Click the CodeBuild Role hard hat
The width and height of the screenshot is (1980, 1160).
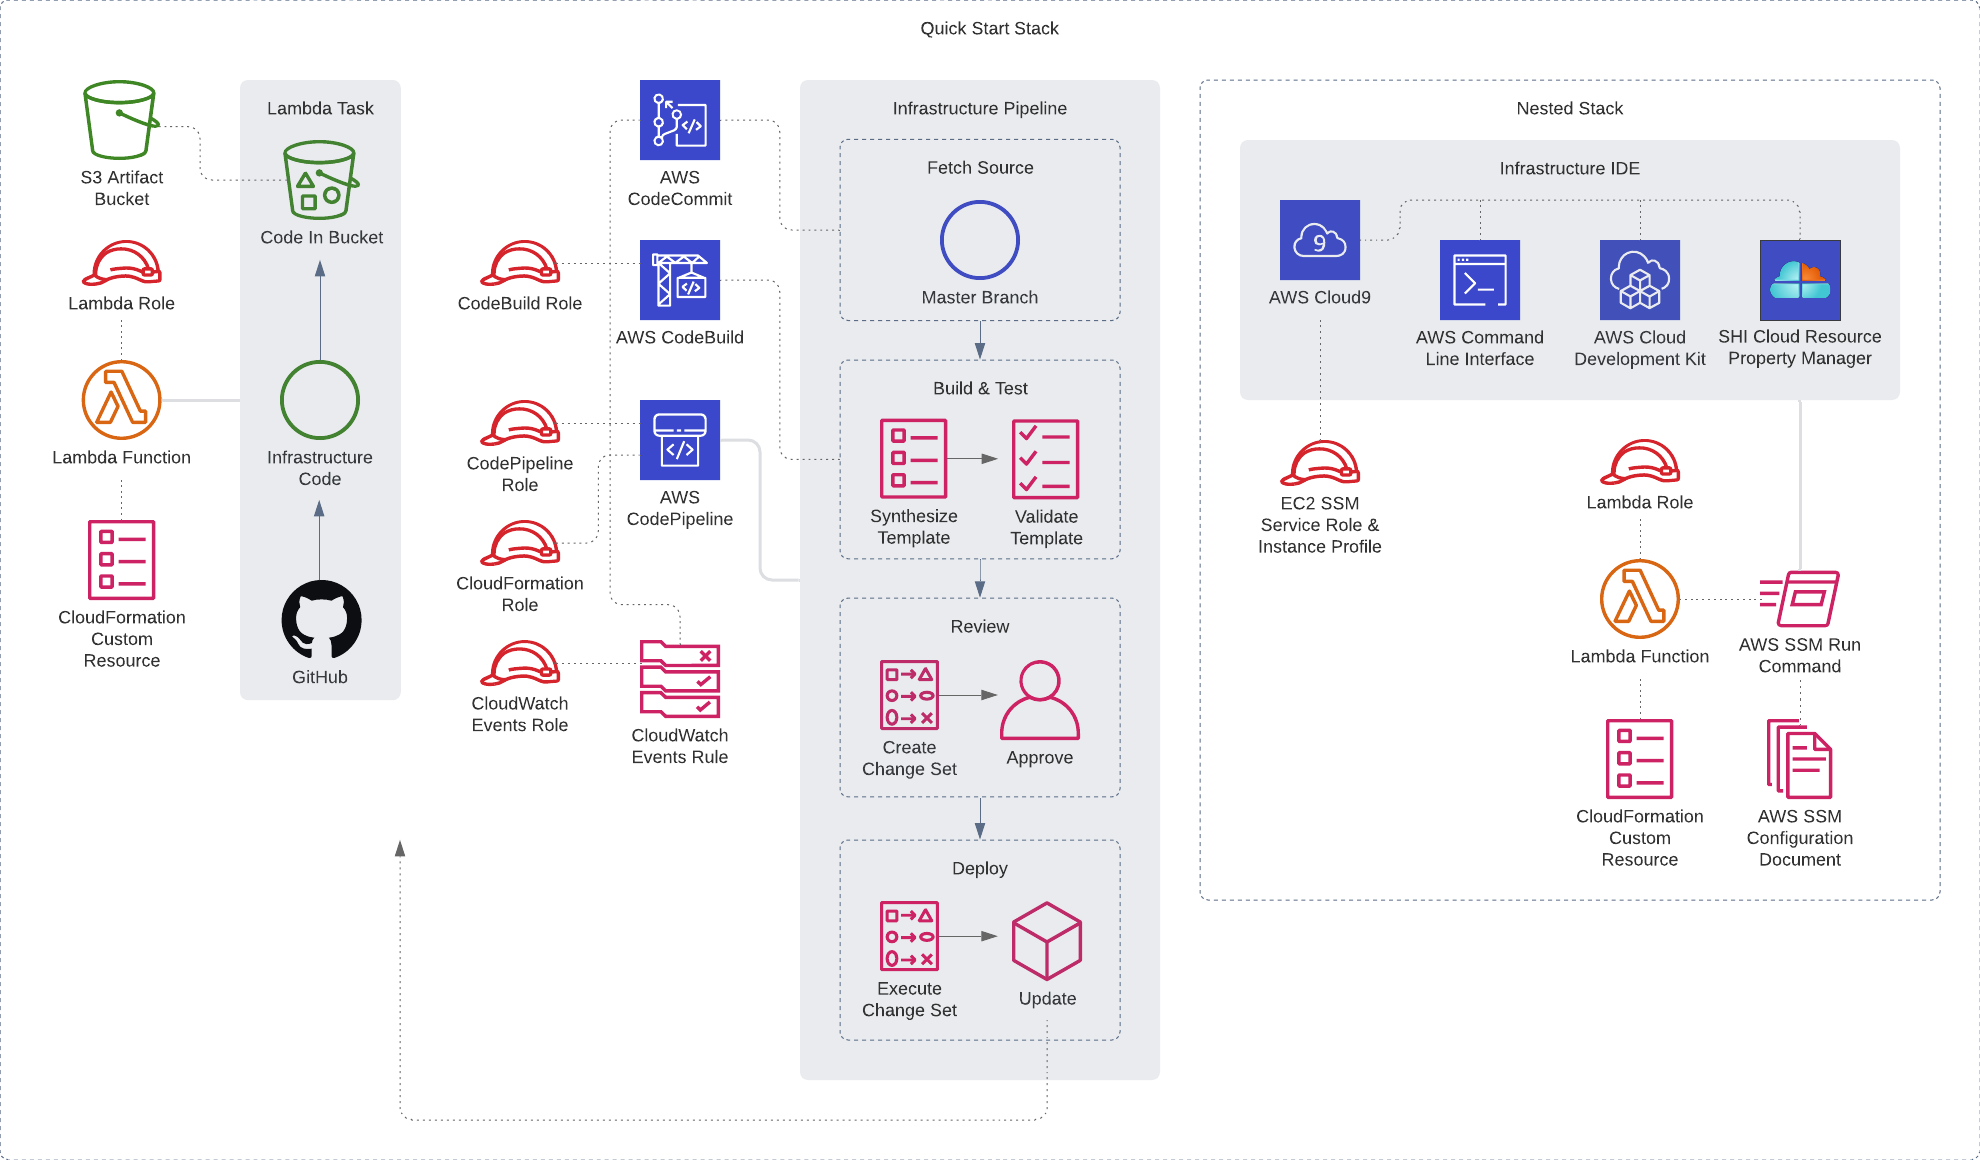520,263
